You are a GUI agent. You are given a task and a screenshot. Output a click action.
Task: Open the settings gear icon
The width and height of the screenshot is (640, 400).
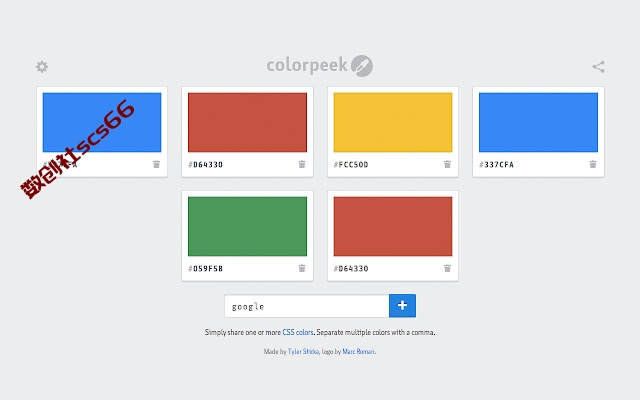tap(42, 67)
